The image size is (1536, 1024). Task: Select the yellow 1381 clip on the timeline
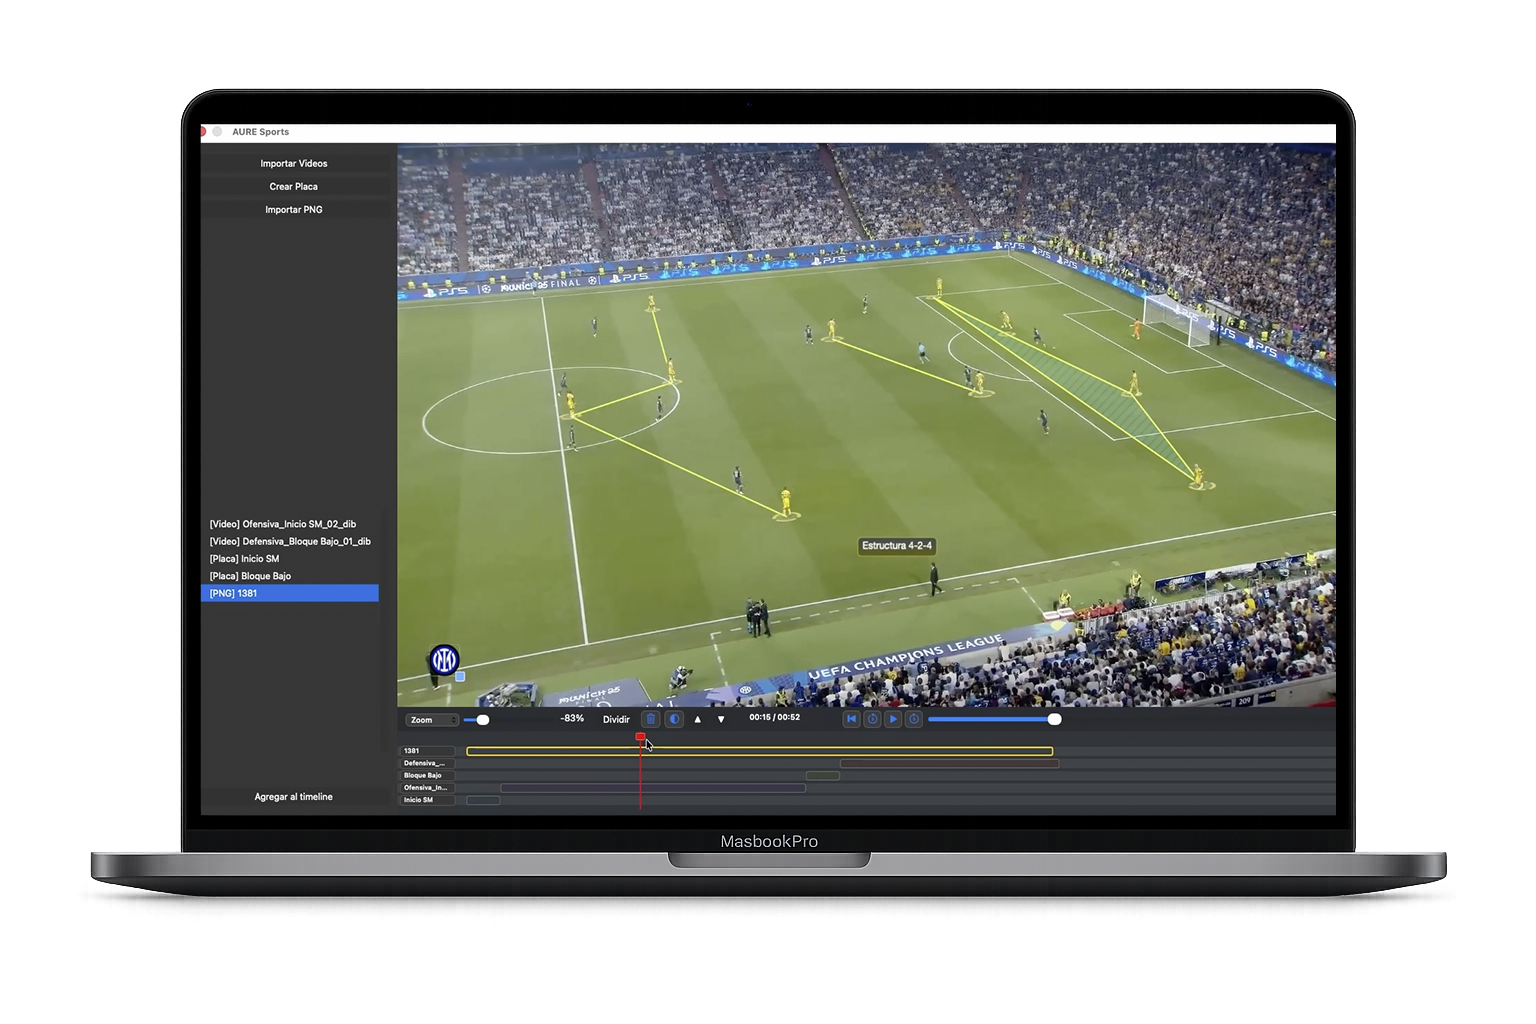[760, 751]
